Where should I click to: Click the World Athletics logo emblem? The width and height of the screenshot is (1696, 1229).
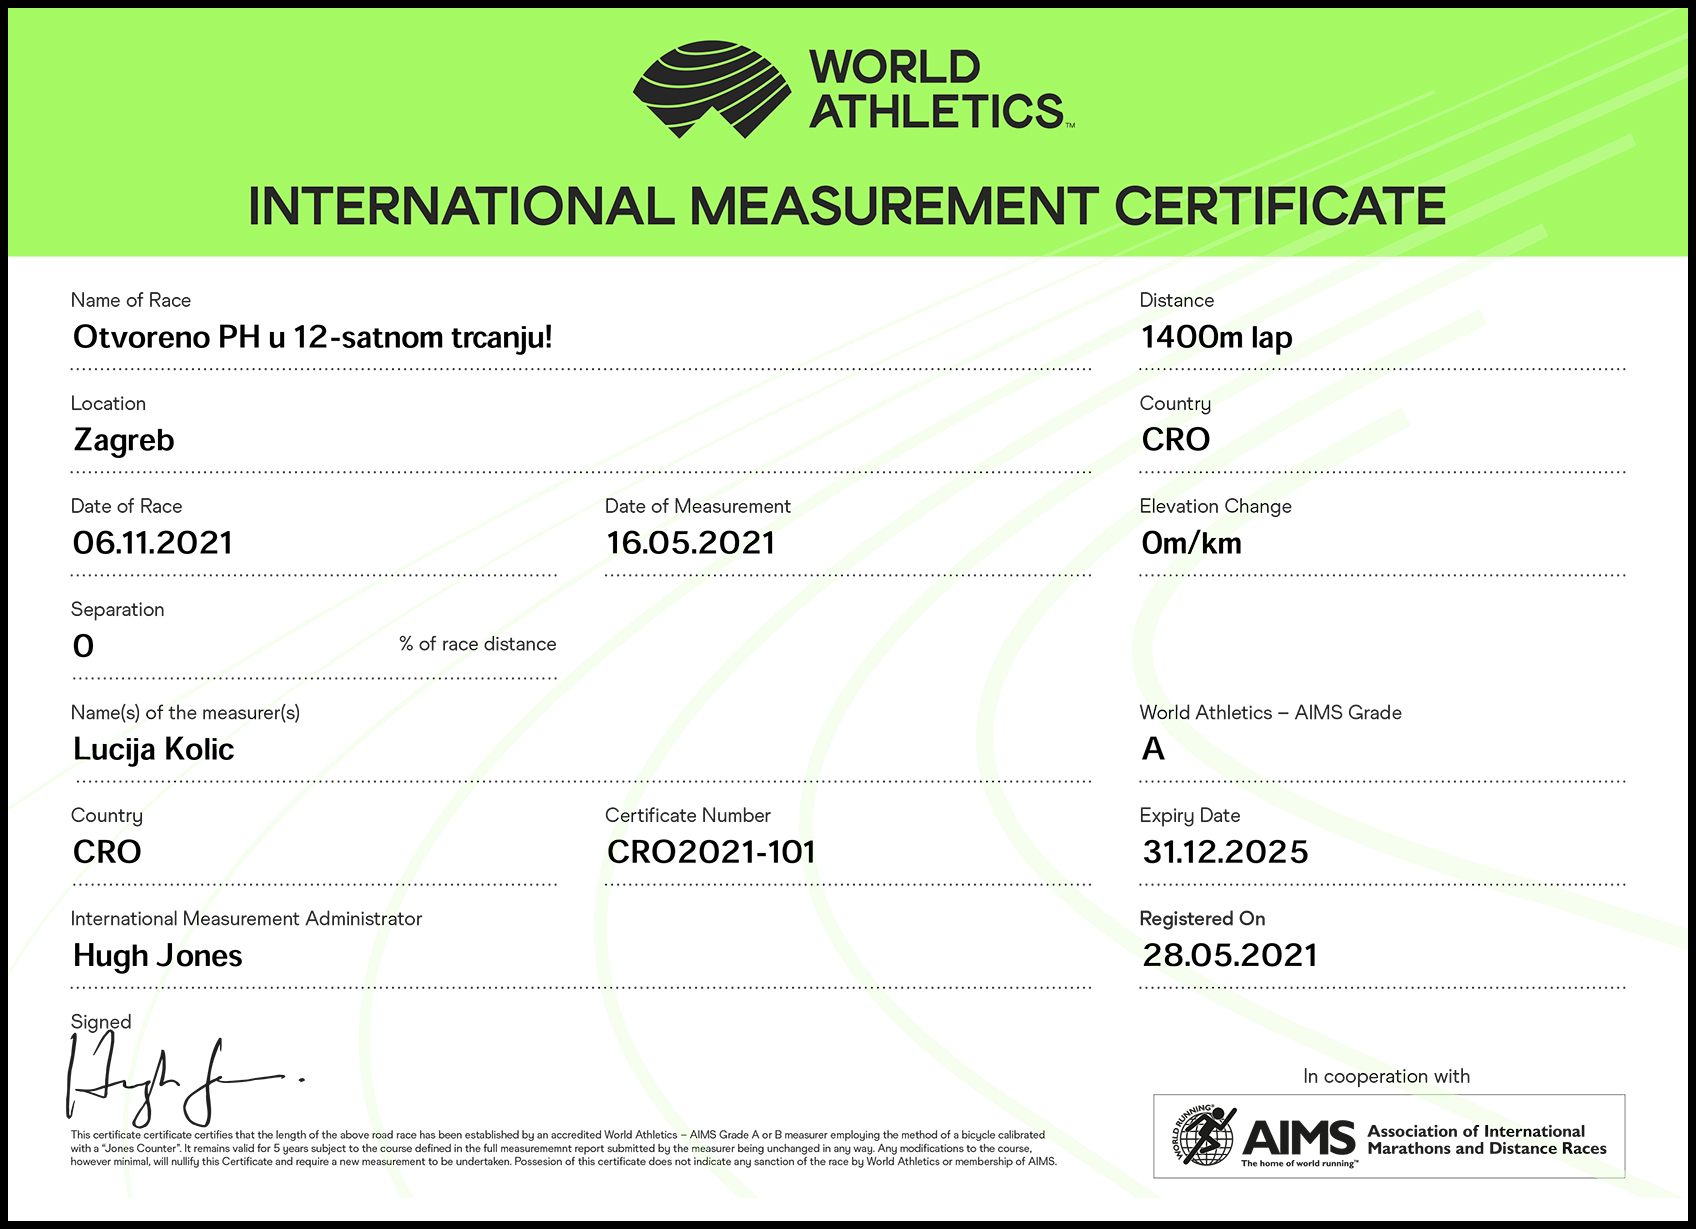(712, 89)
